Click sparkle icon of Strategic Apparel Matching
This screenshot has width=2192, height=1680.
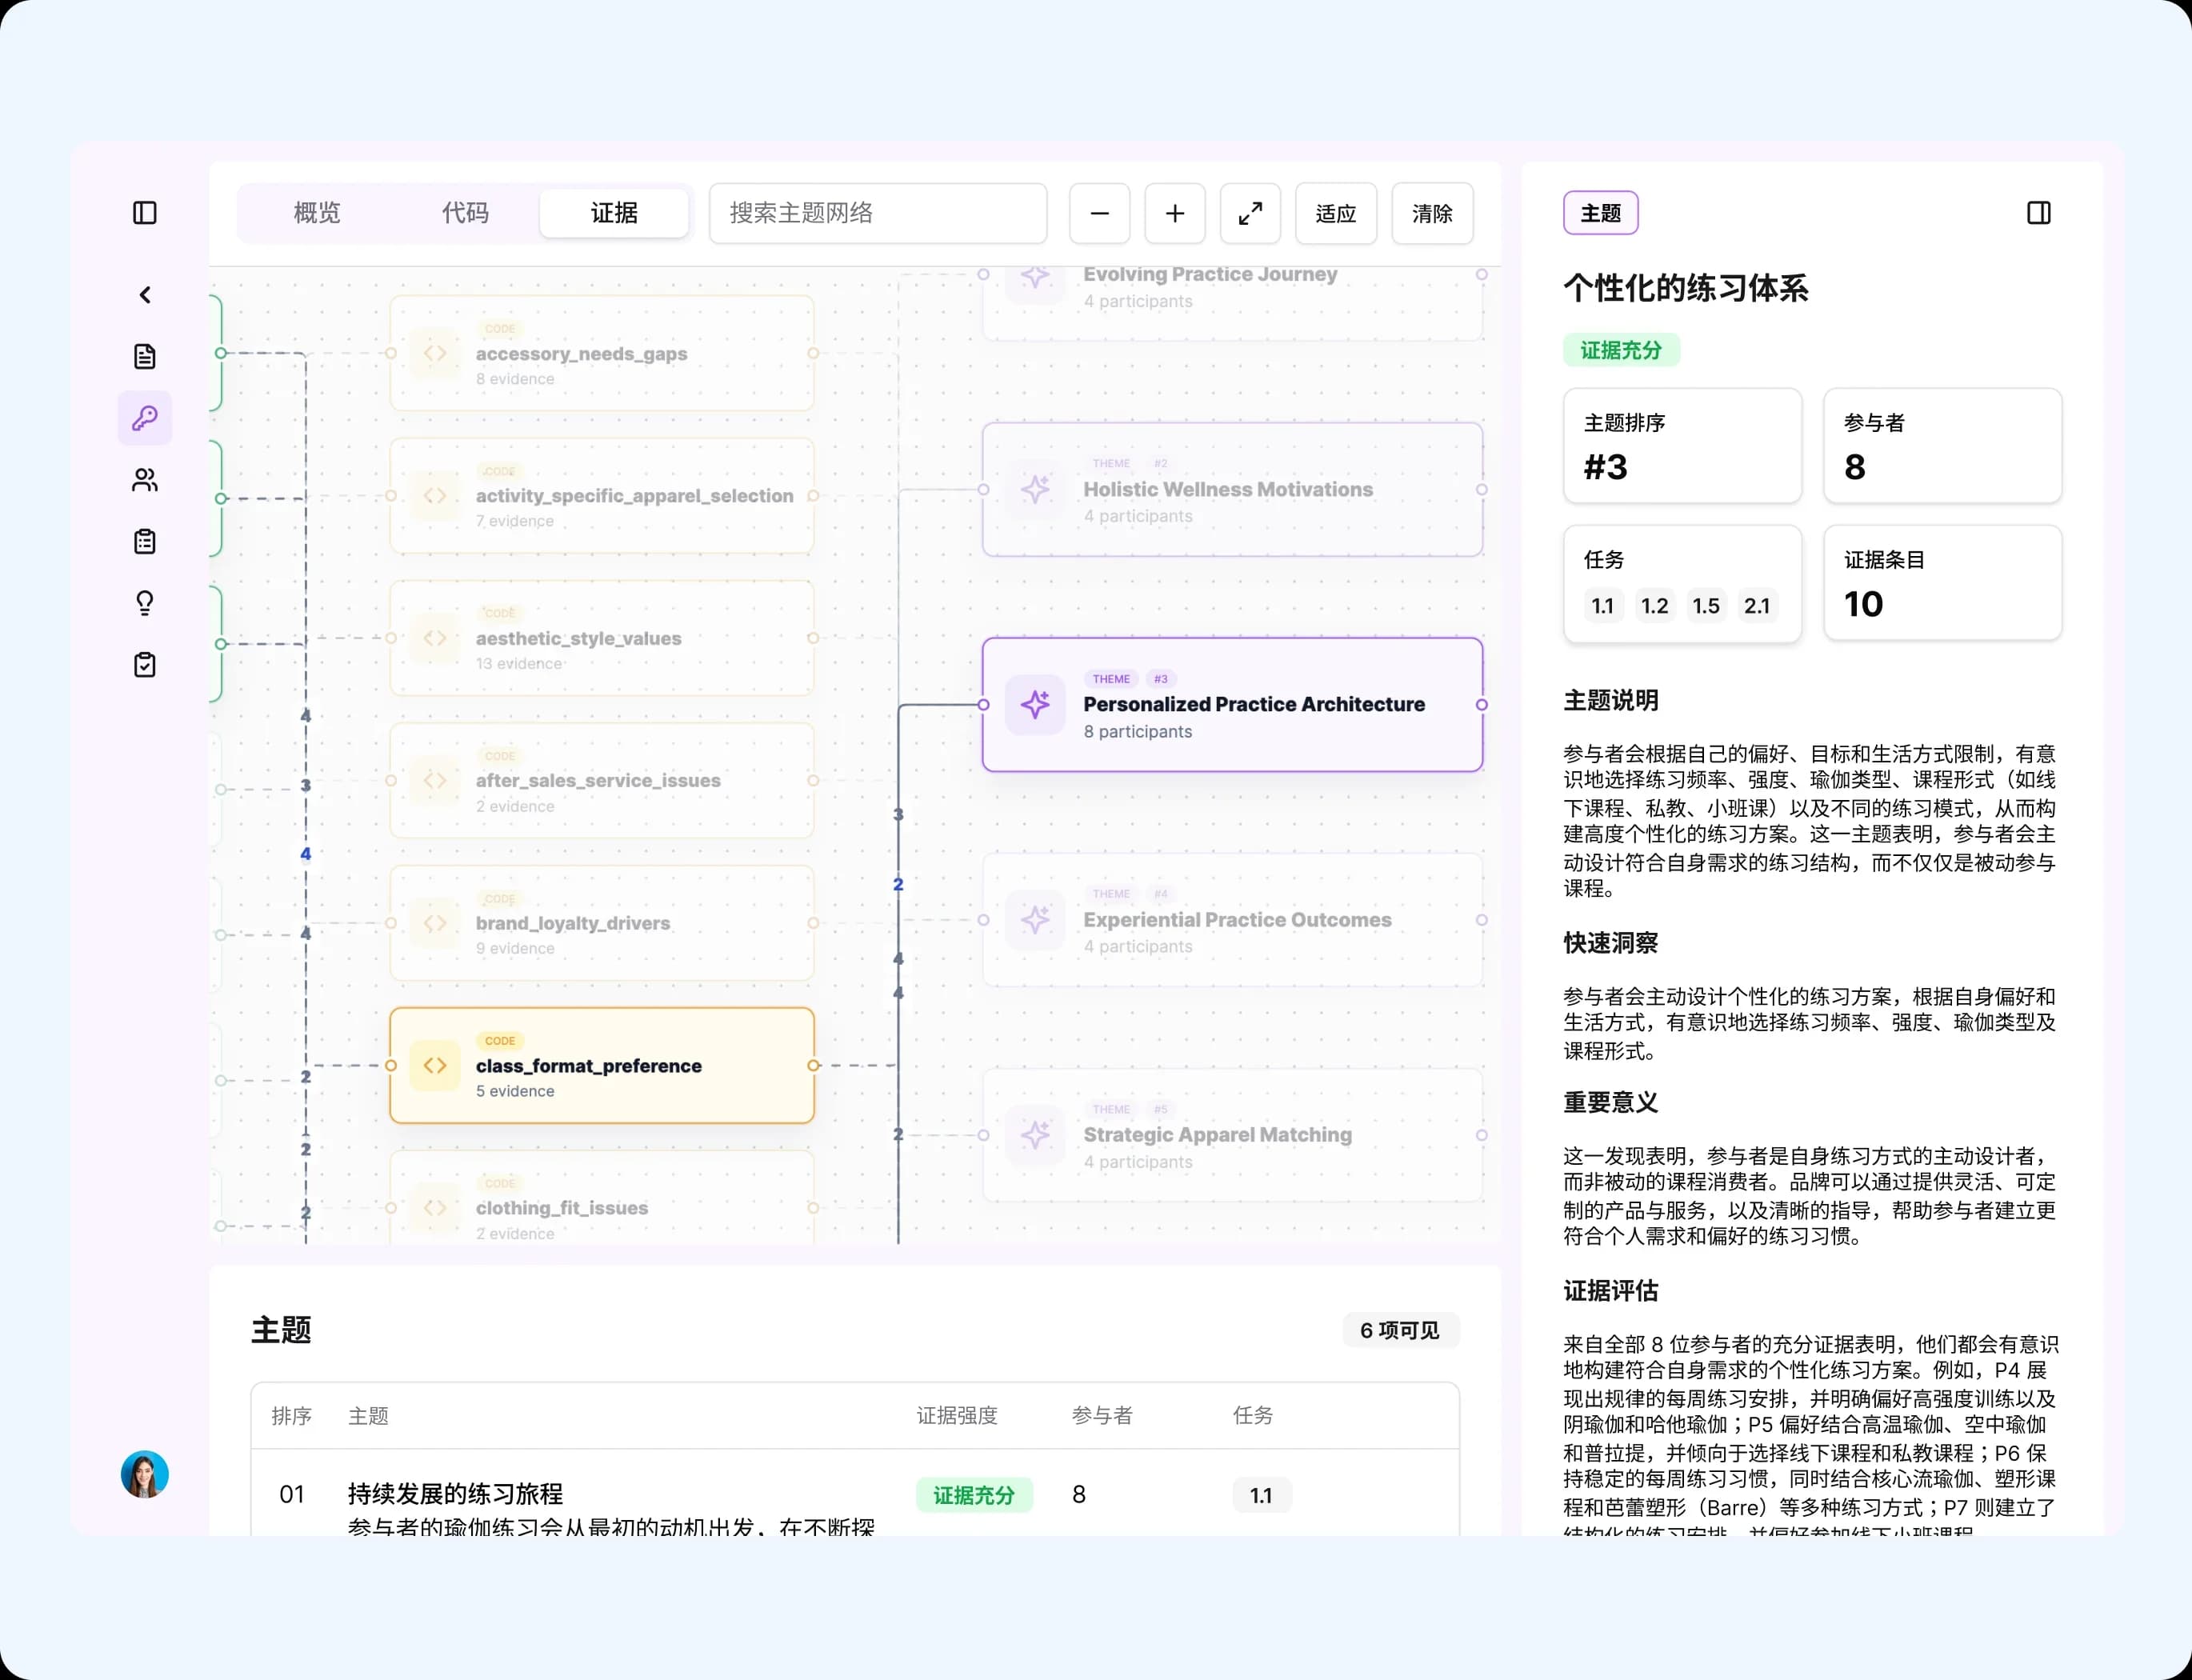(x=1035, y=1135)
